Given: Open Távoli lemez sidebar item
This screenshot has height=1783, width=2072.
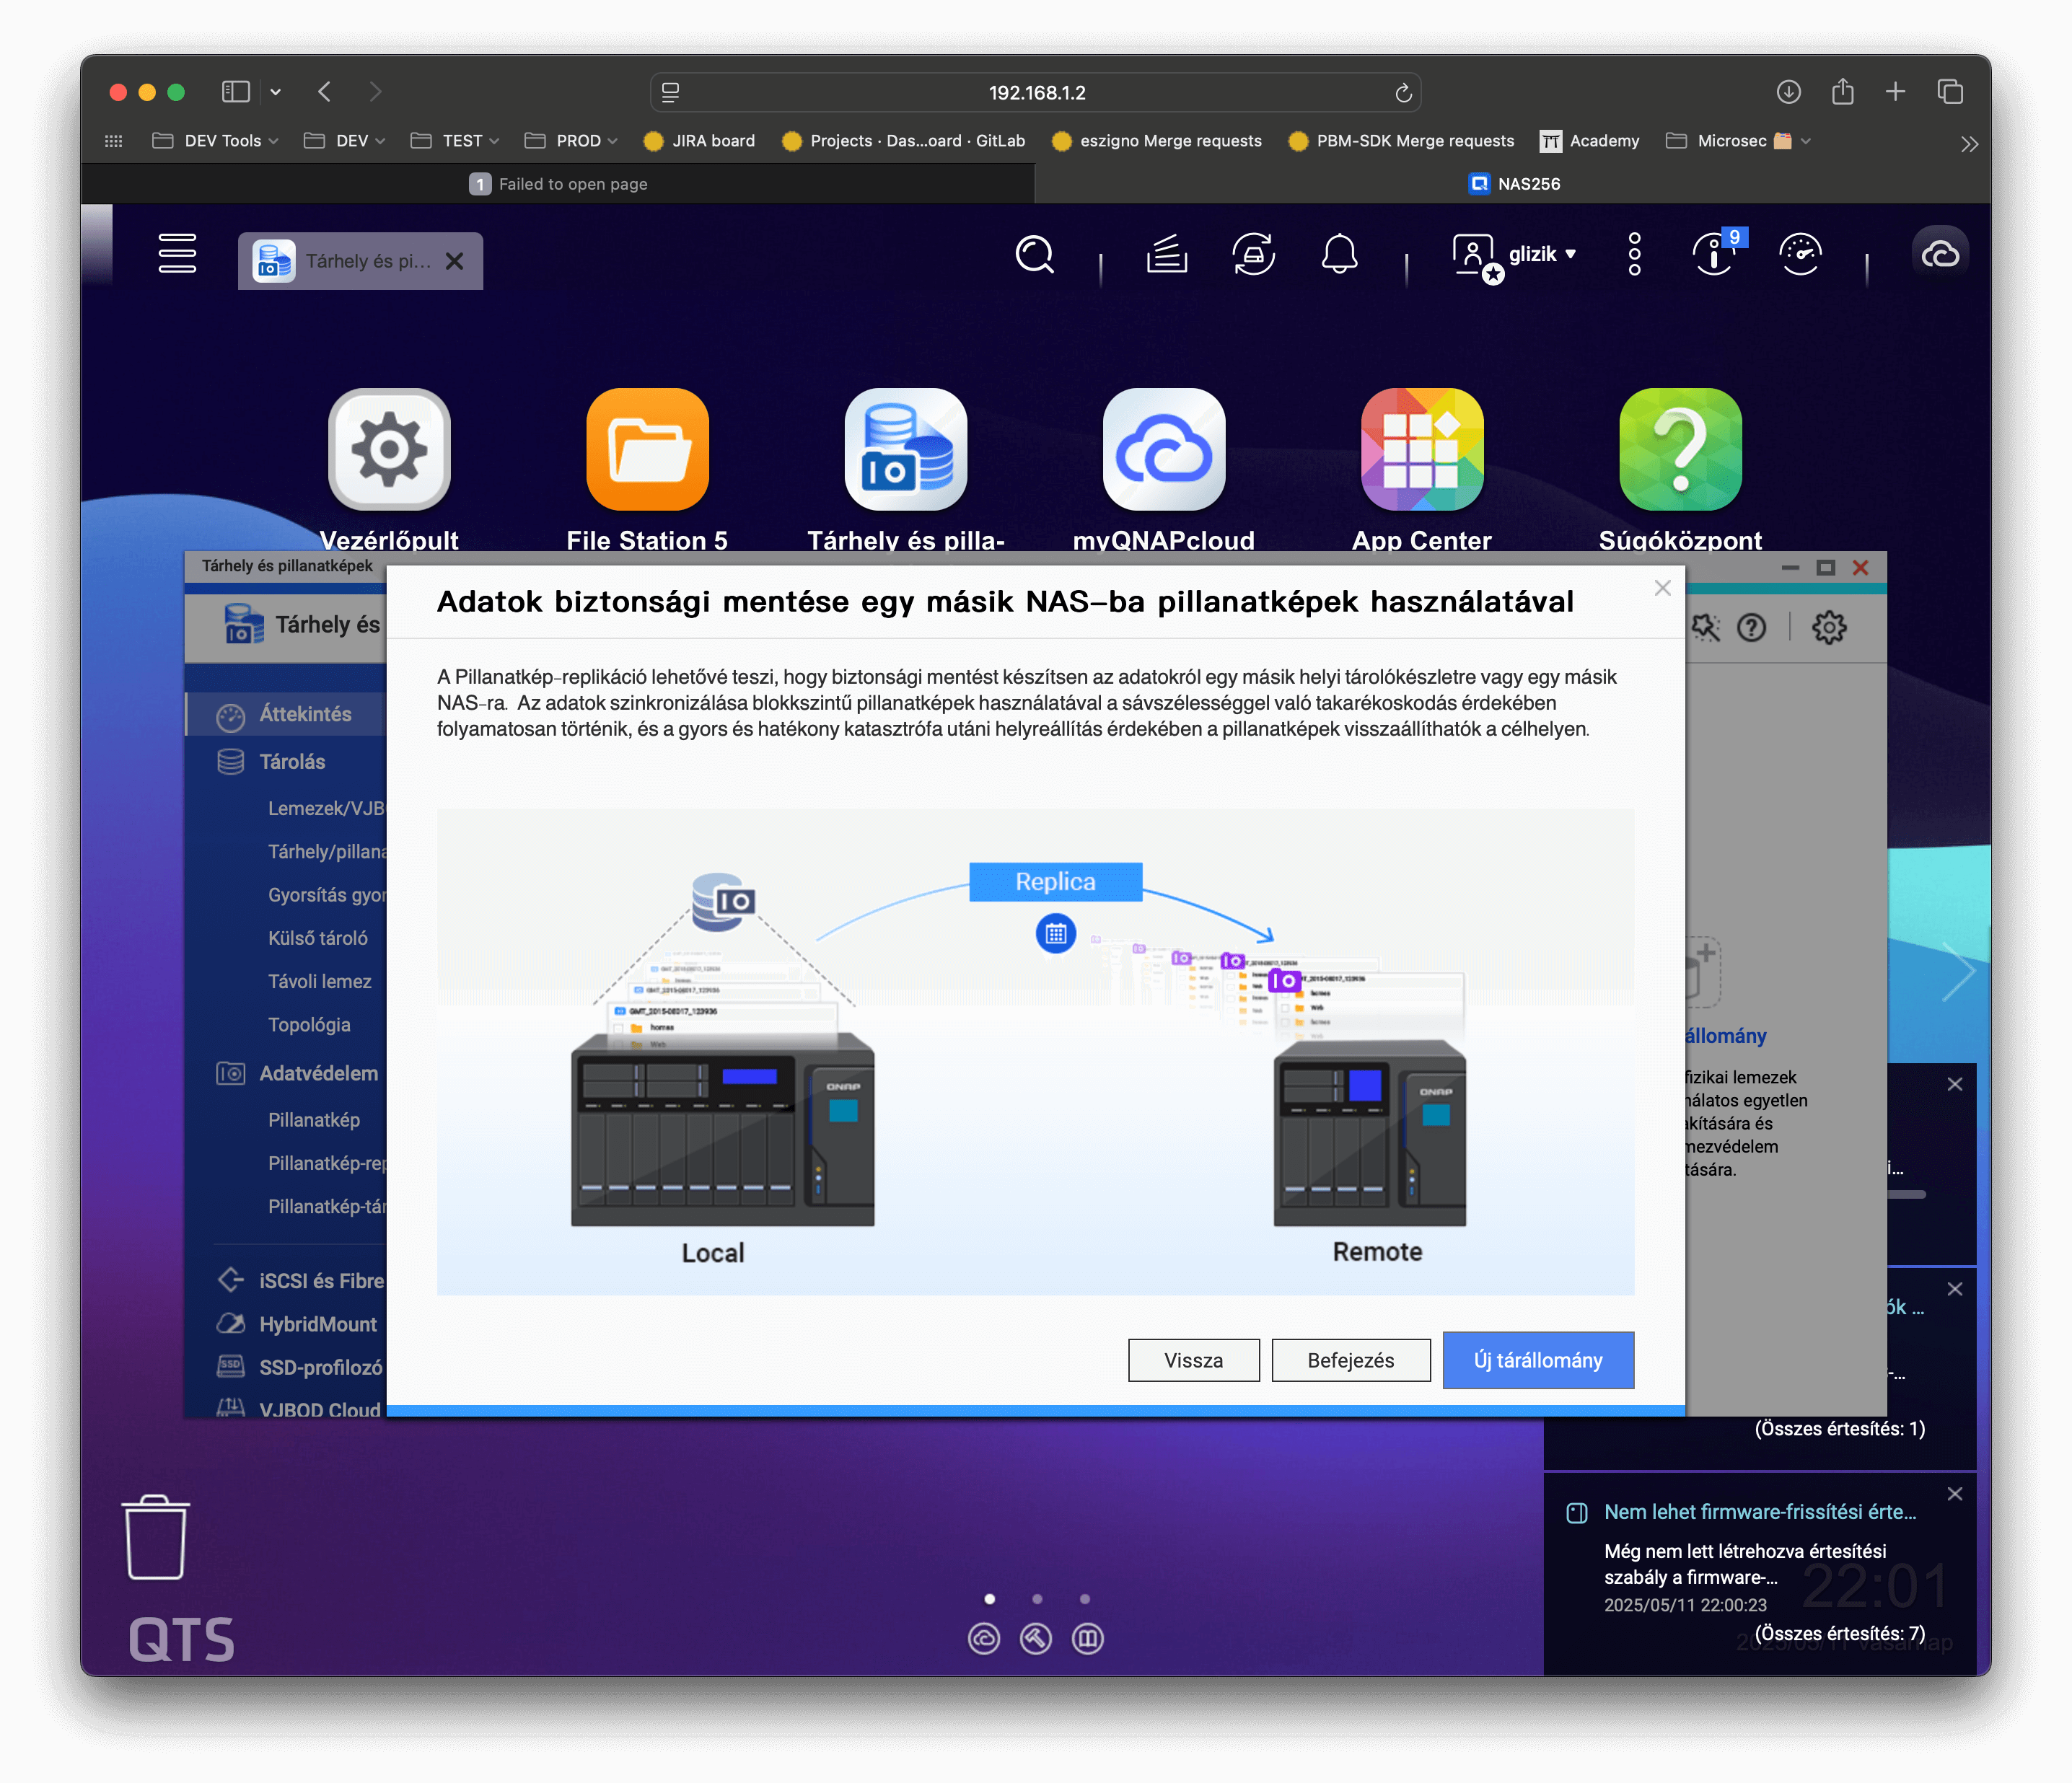Looking at the screenshot, I should click(319, 981).
